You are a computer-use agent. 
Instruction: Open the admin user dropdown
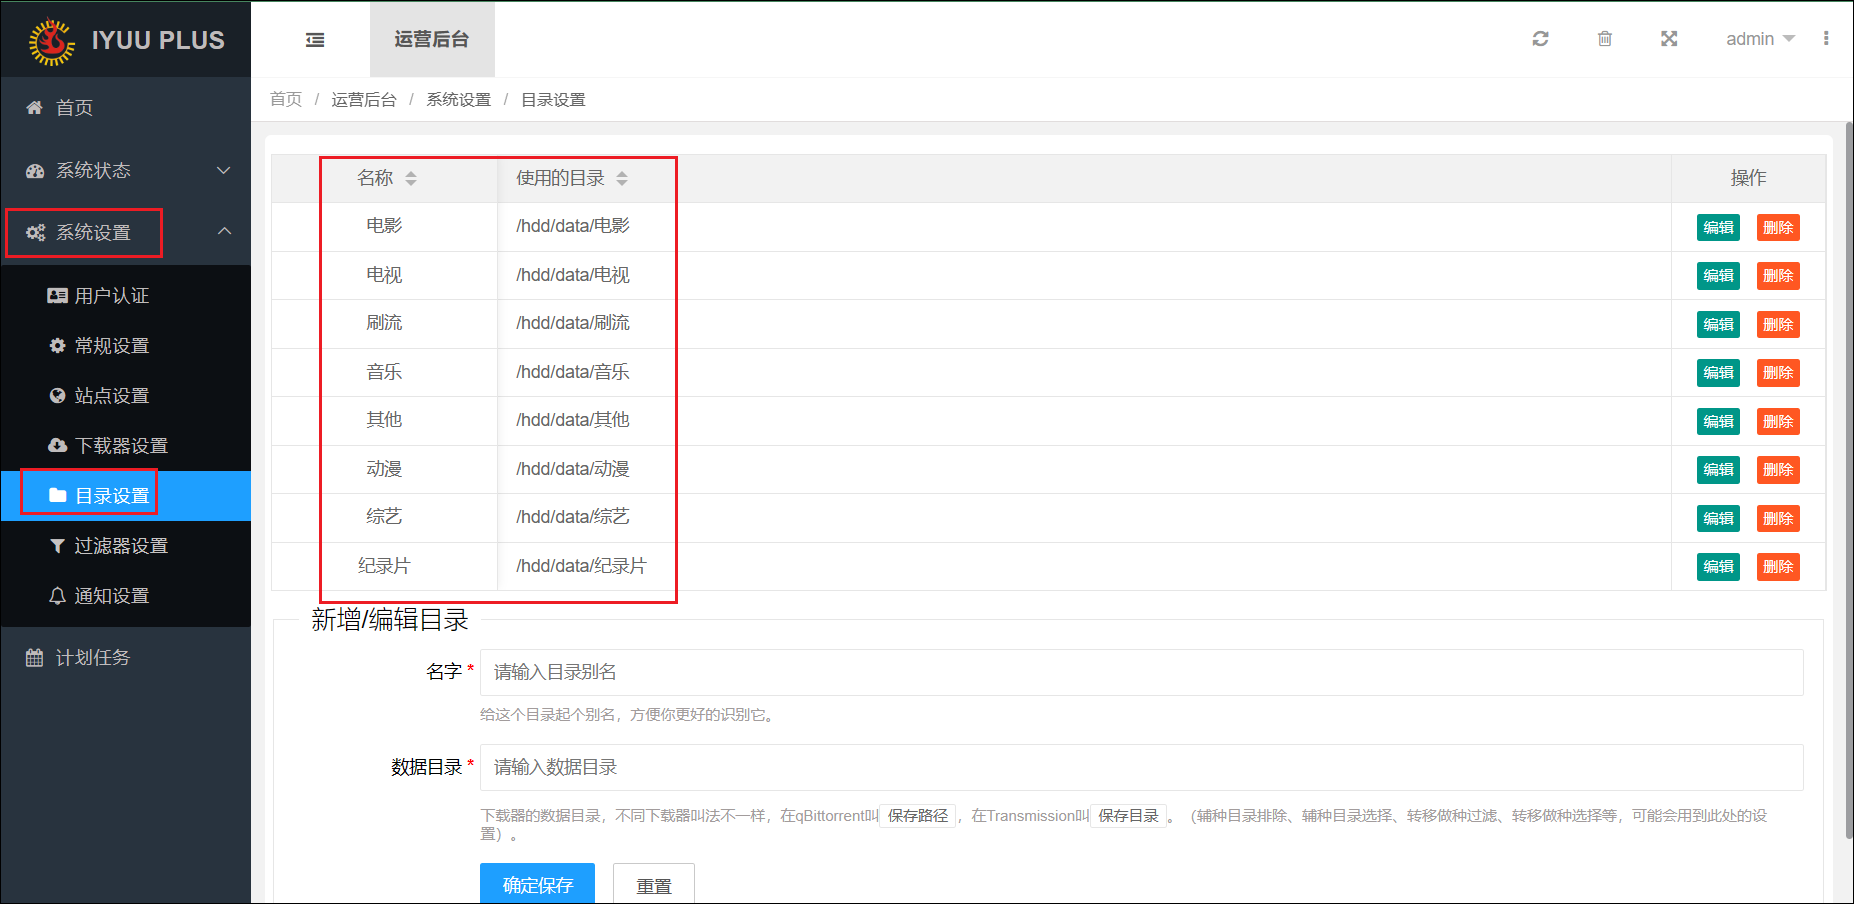click(x=1759, y=39)
